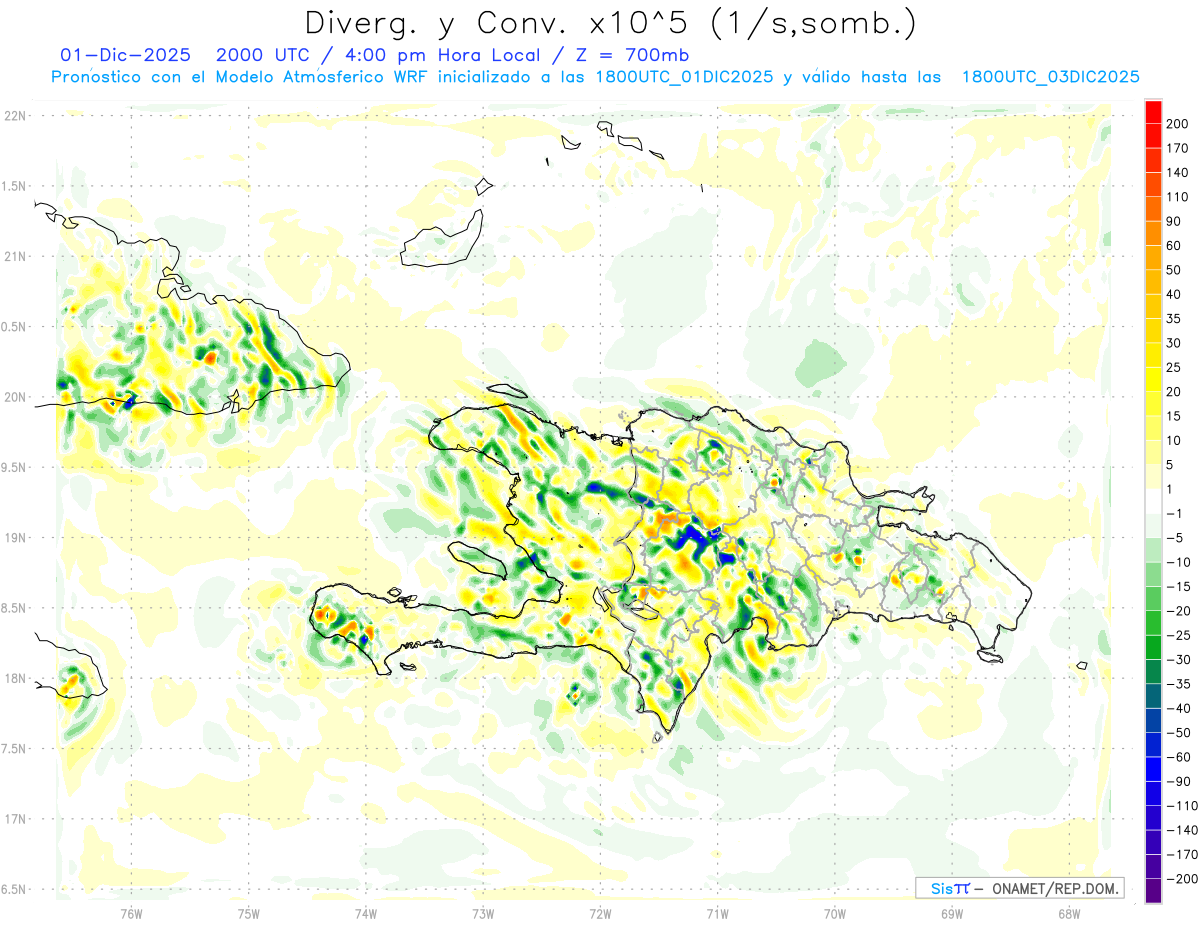The image size is (1200, 927).
Task: Click the '68W' longitude label
Action: pyautogui.click(x=1069, y=913)
